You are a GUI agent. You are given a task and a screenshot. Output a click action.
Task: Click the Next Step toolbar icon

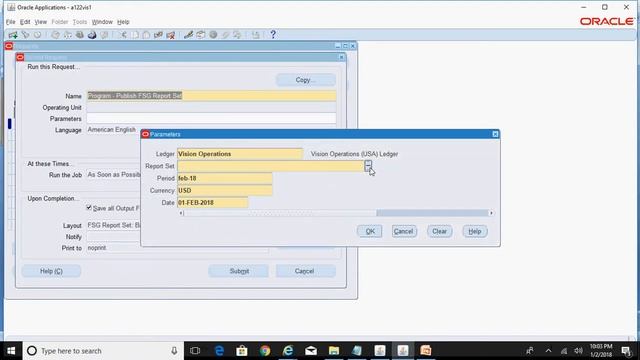click(68, 35)
